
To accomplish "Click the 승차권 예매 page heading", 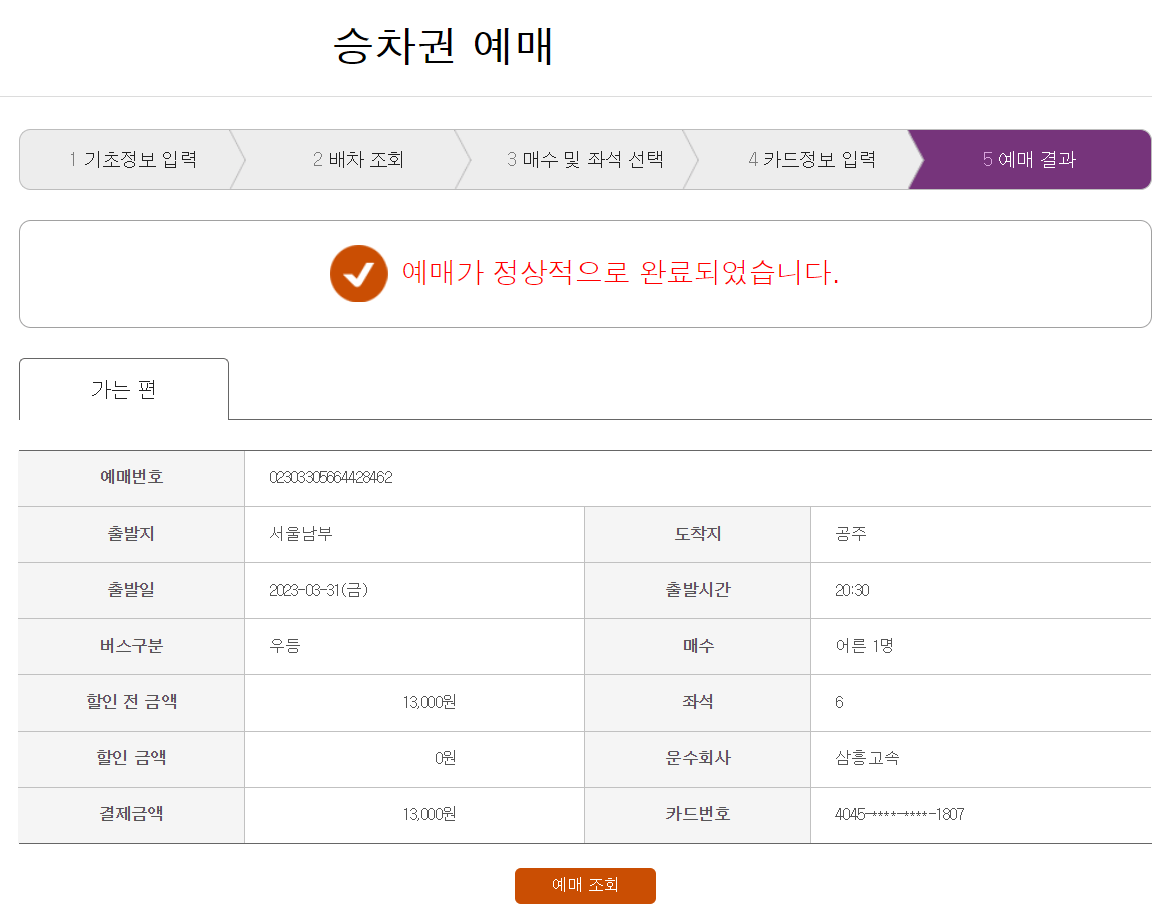I will point(443,46).
